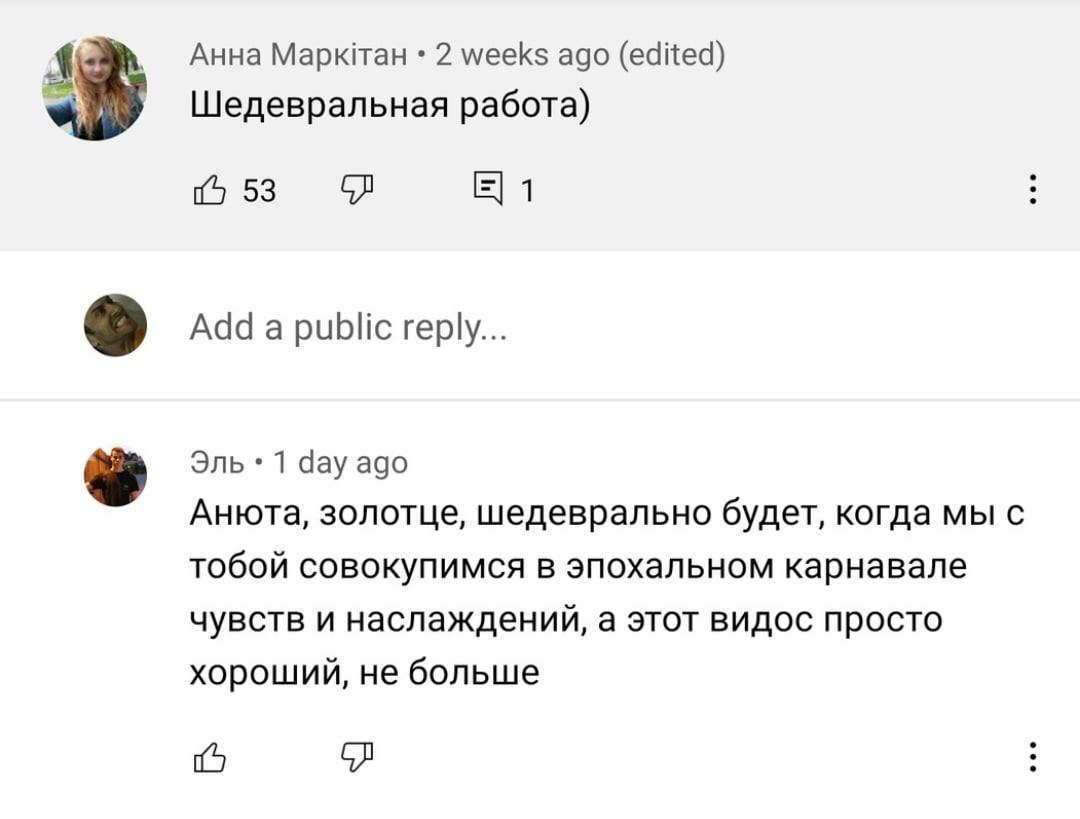Click your own avatar beside the reply field
1080x819 pixels.
115,325
